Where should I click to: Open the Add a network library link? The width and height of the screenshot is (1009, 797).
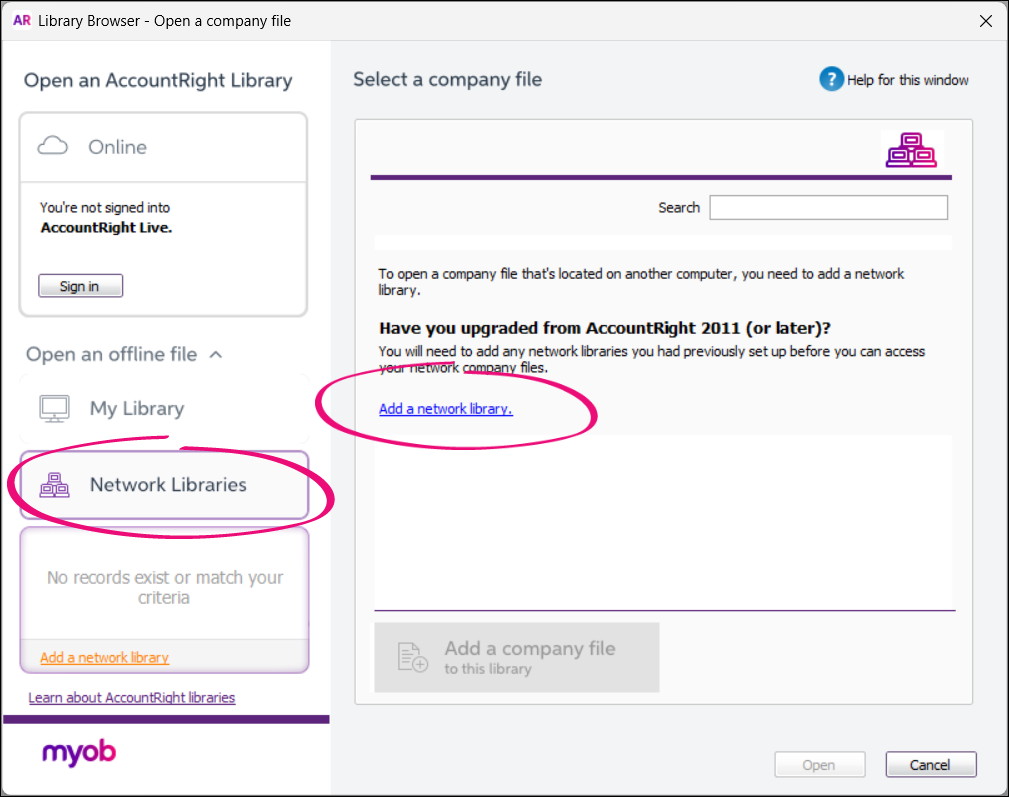pyautogui.click(x=445, y=408)
